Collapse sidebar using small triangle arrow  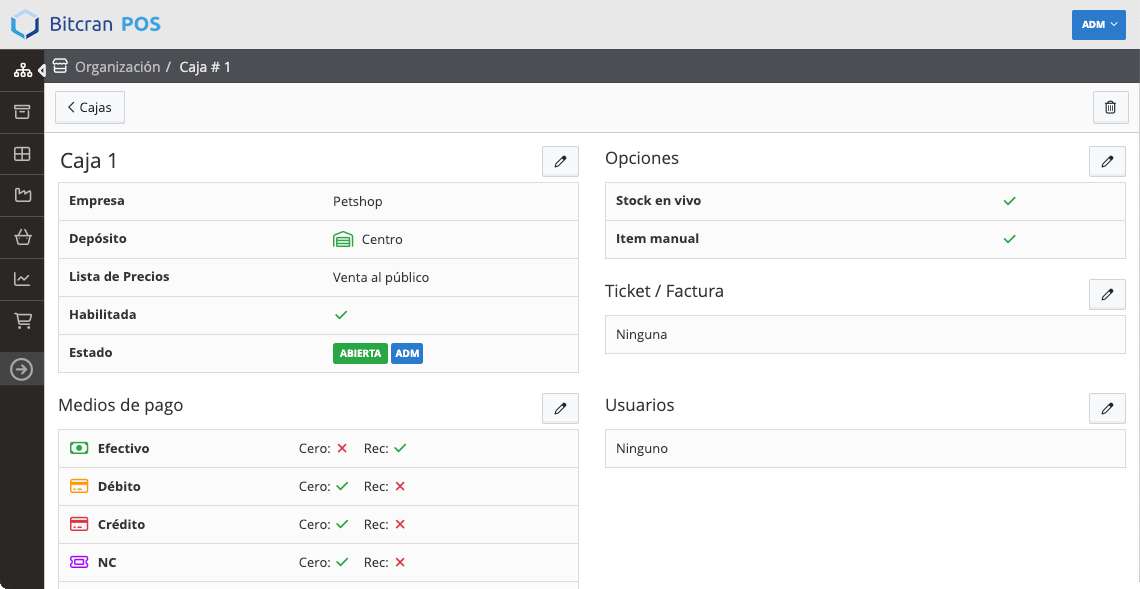41,70
